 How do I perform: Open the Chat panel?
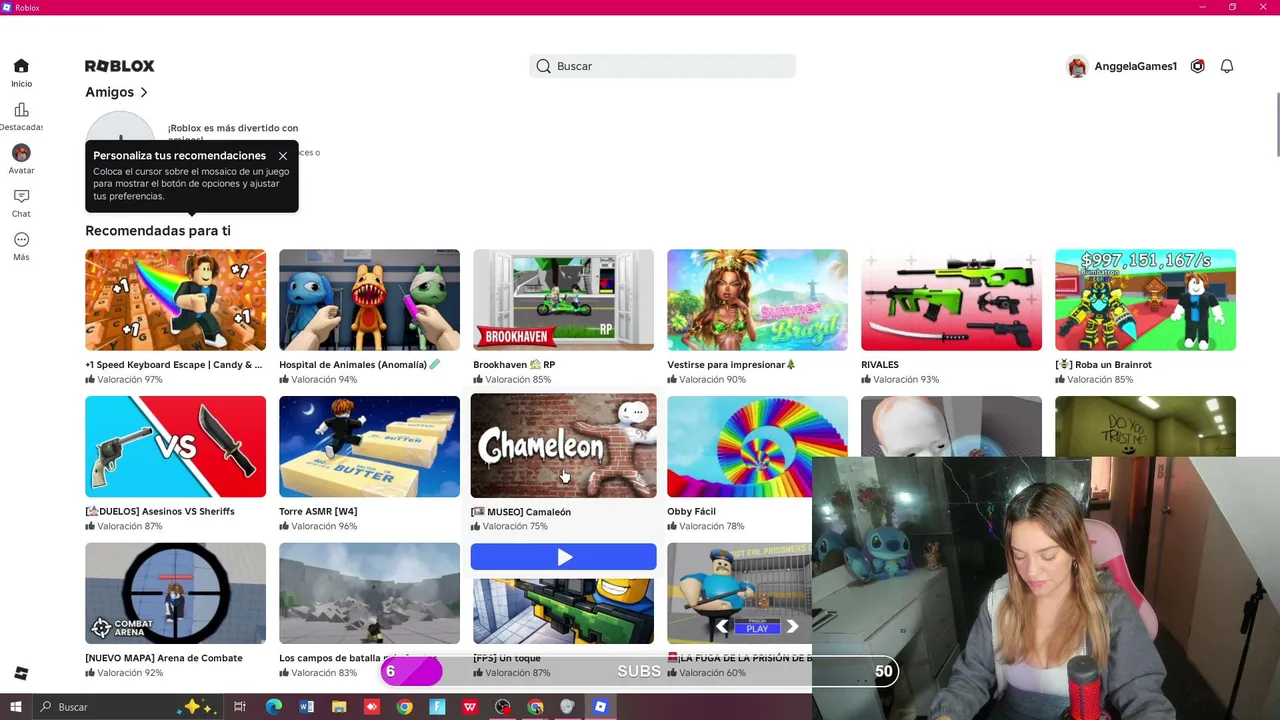point(21,203)
